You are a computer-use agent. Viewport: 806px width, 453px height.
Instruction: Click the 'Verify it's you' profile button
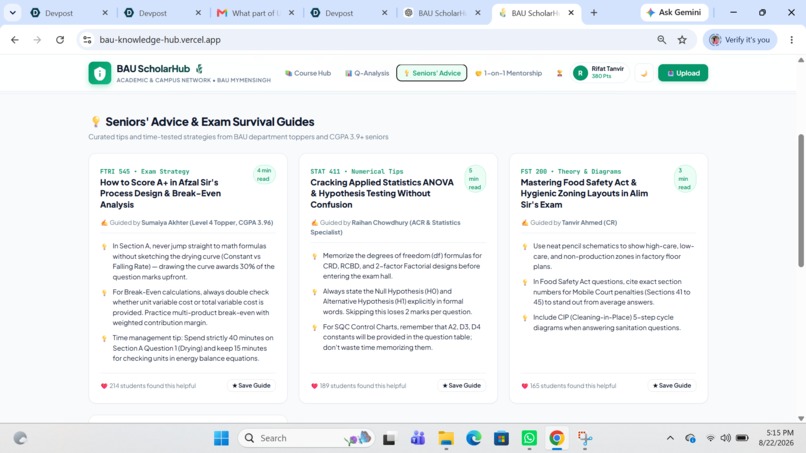pyautogui.click(x=740, y=40)
